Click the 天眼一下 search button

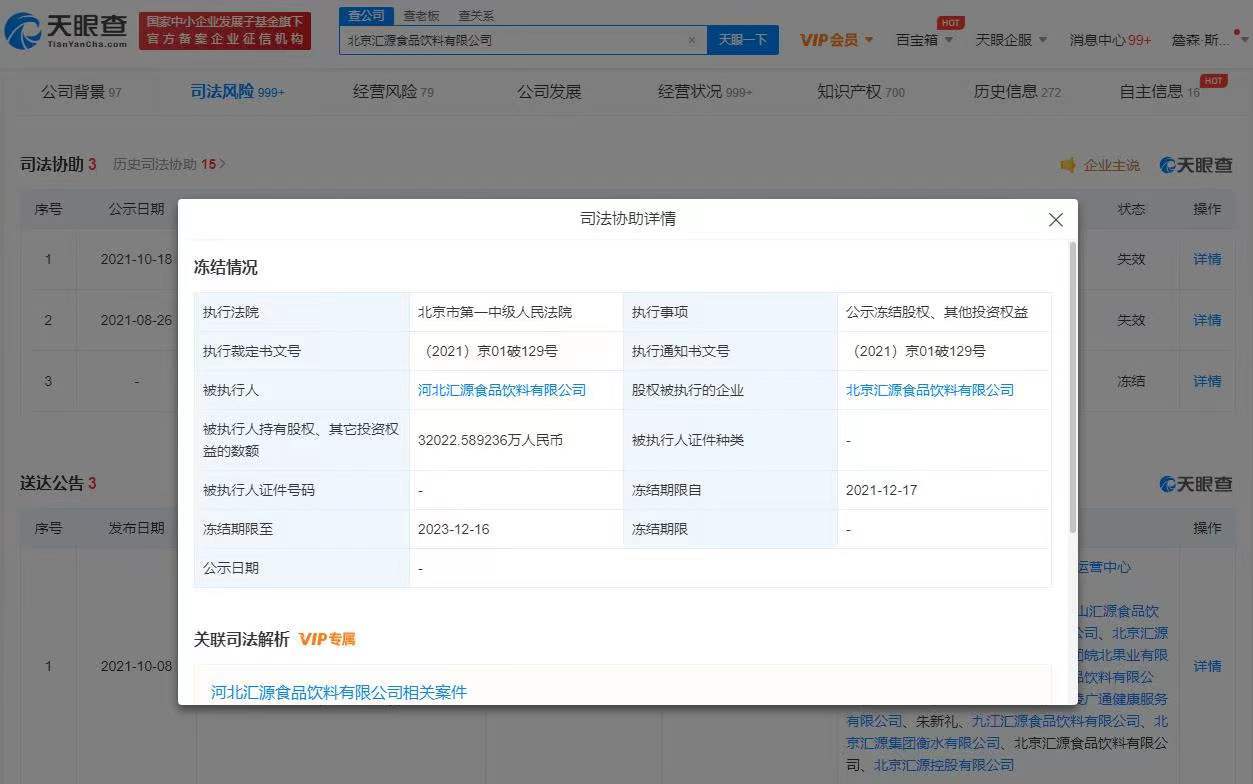pyautogui.click(x=743, y=40)
